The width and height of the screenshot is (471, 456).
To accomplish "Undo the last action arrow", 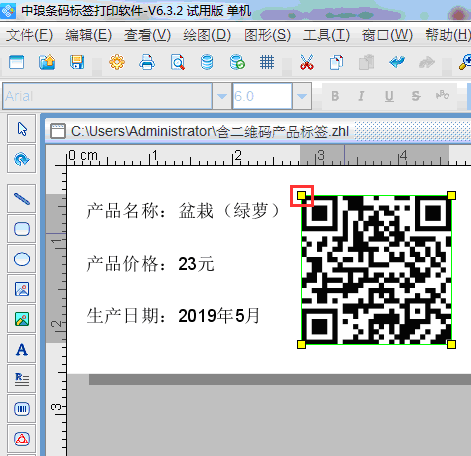I will tap(397, 62).
